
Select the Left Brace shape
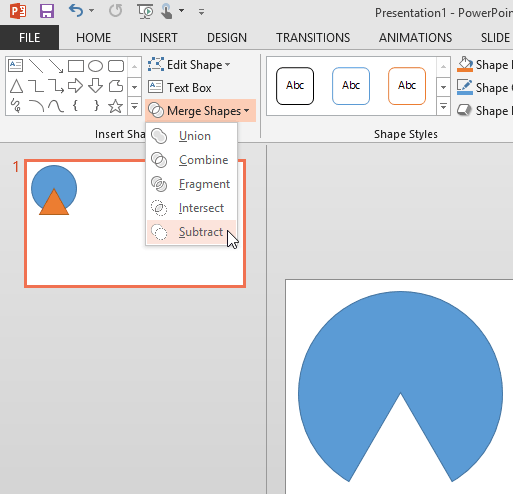[75, 106]
